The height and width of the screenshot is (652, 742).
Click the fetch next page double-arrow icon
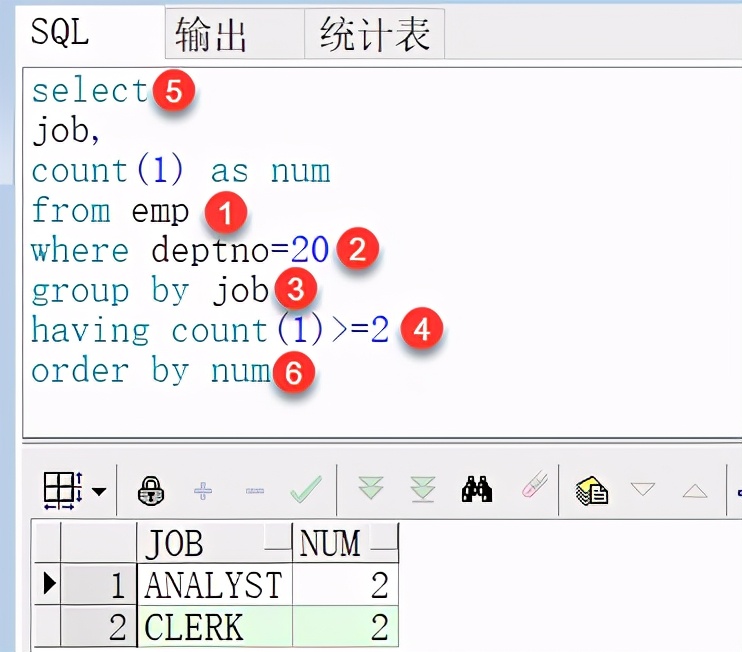click(371, 488)
